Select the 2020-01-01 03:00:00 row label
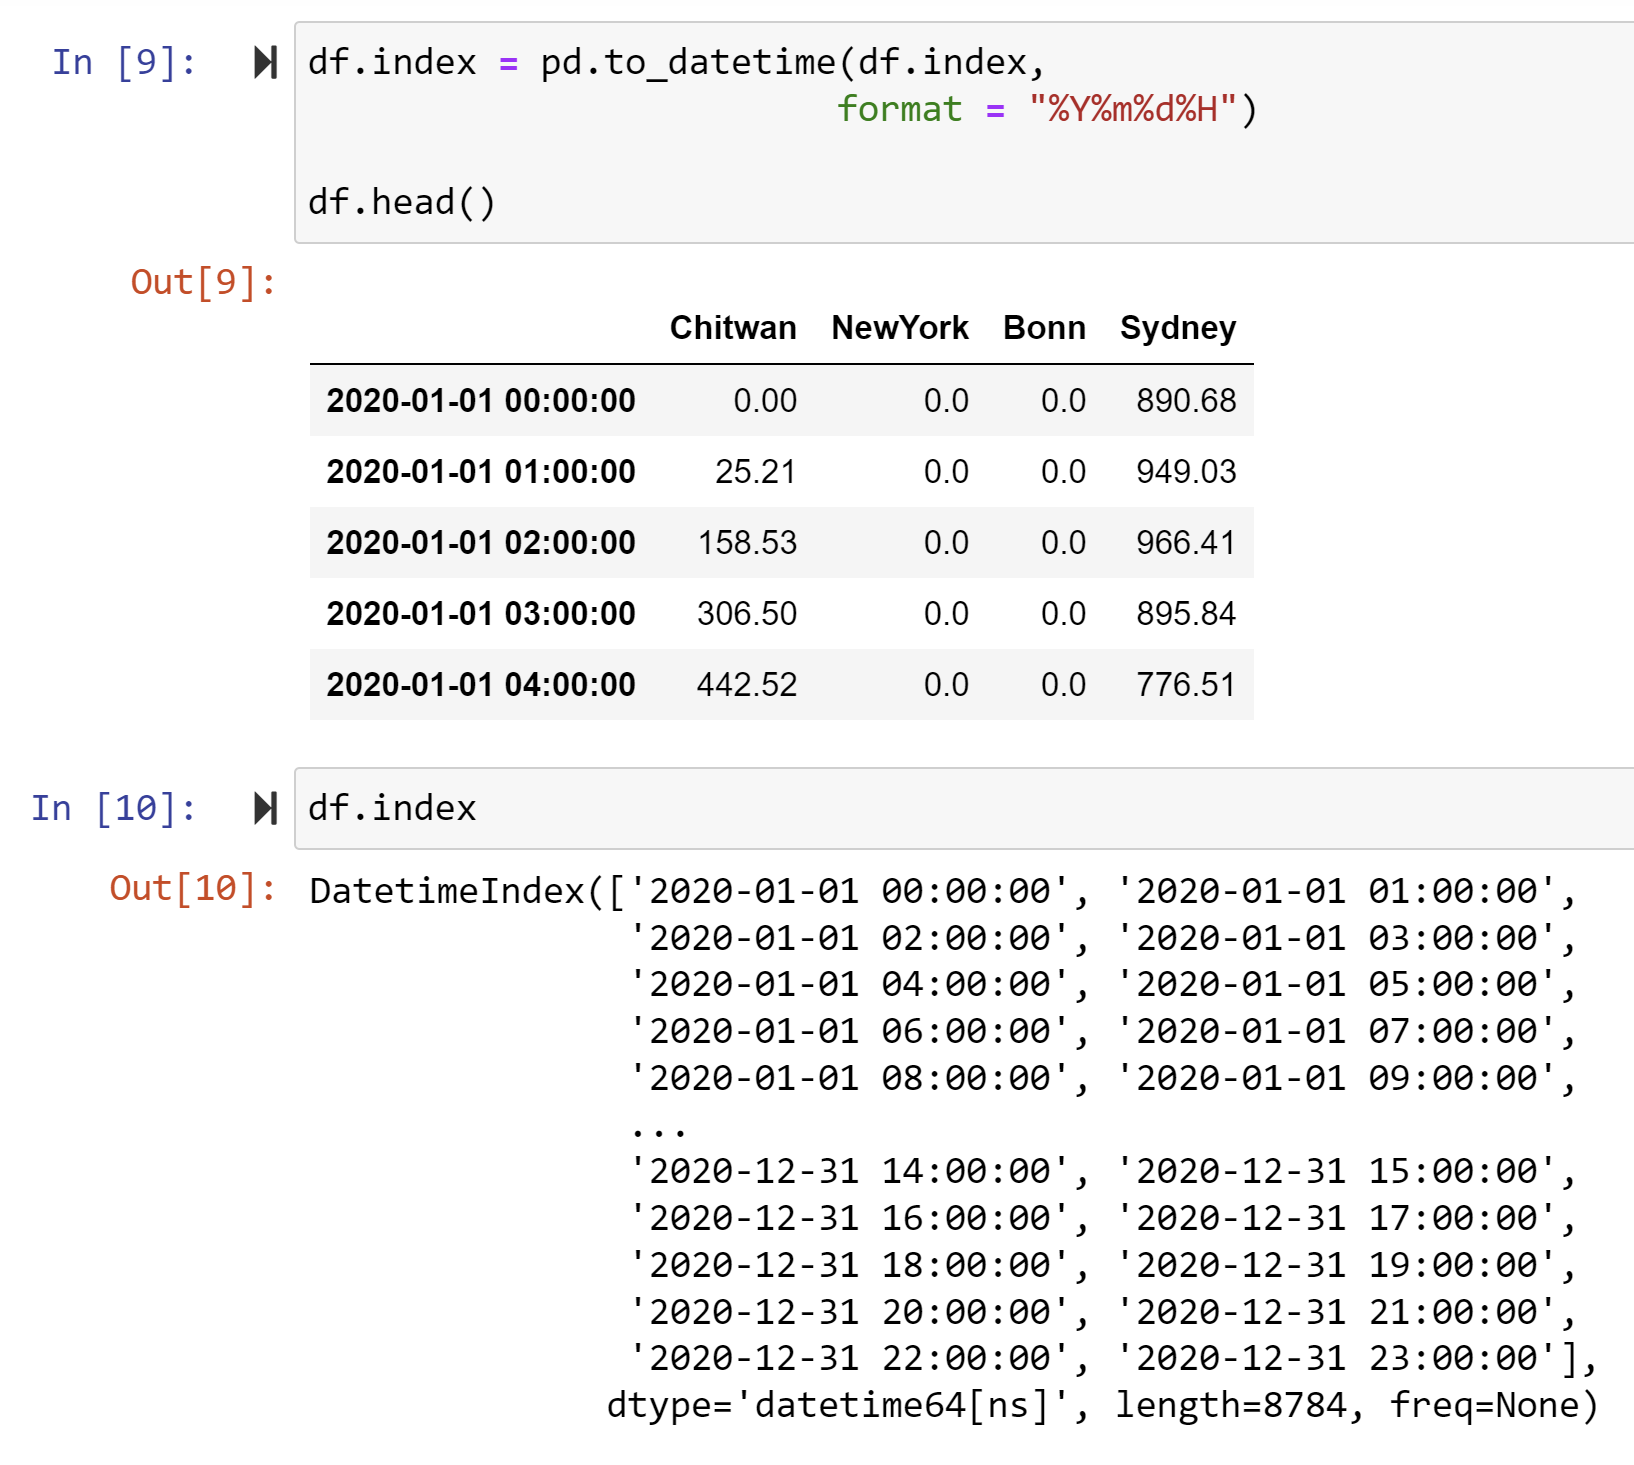The image size is (1634, 1465). coord(481,614)
